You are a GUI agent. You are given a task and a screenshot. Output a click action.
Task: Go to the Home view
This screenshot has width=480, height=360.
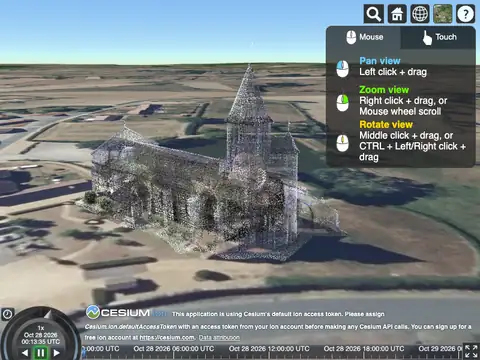click(397, 14)
